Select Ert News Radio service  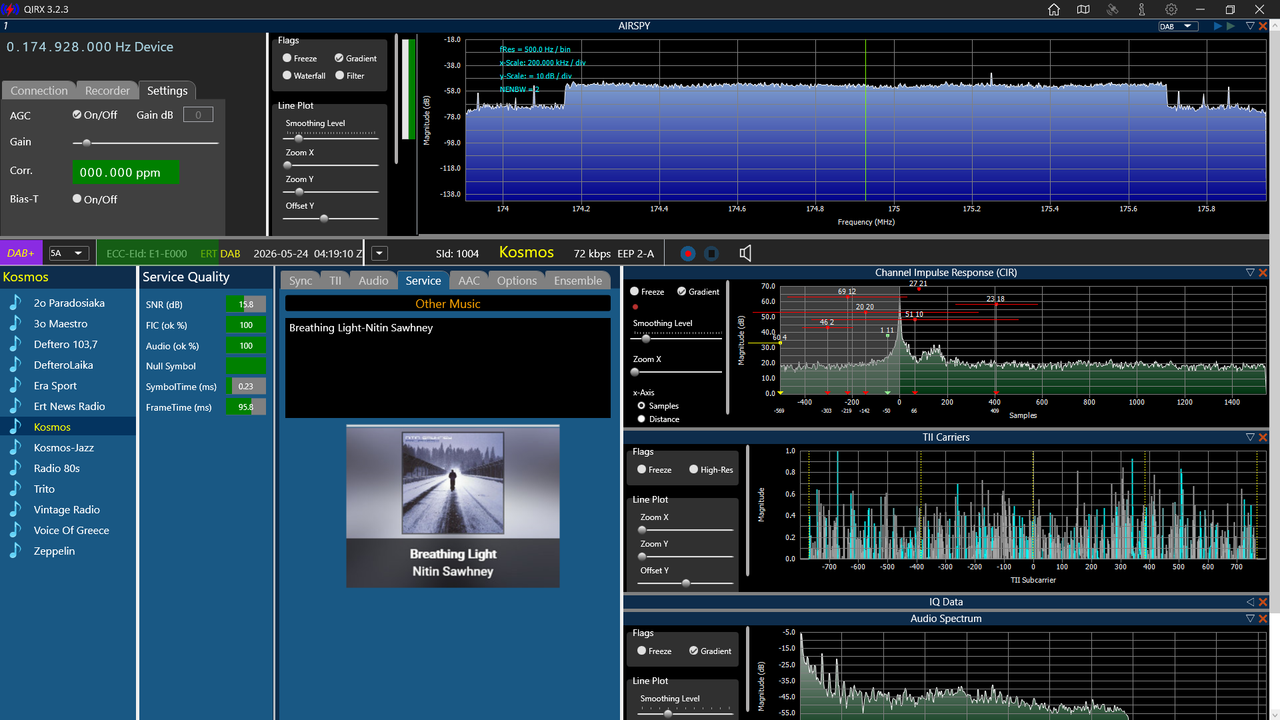(68, 406)
